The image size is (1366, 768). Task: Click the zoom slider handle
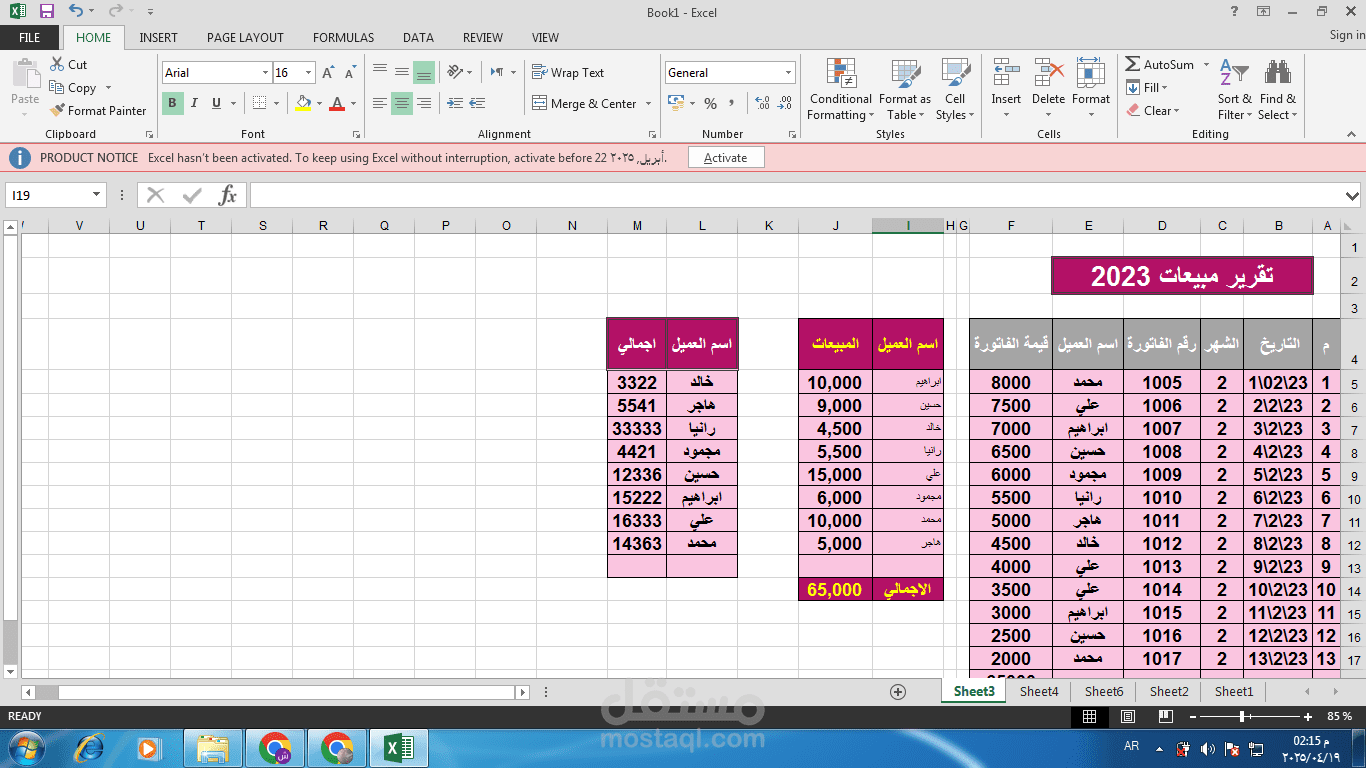coord(1242,717)
